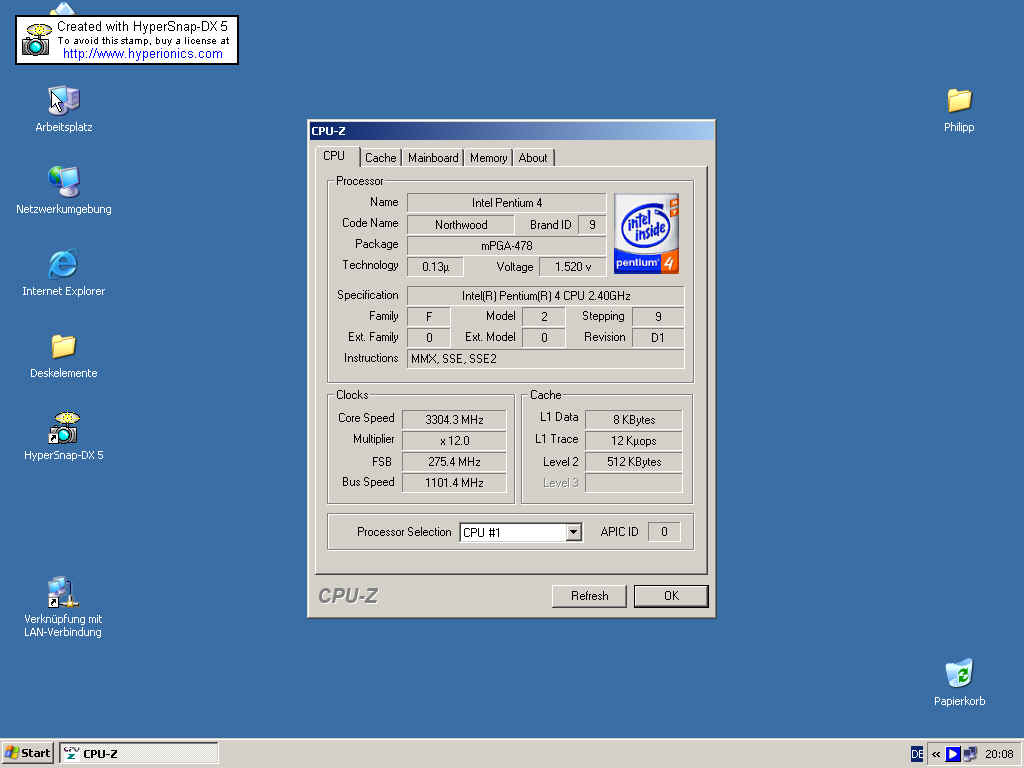
Task: Click the Multiplier value x 12.0
Action: pos(455,441)
